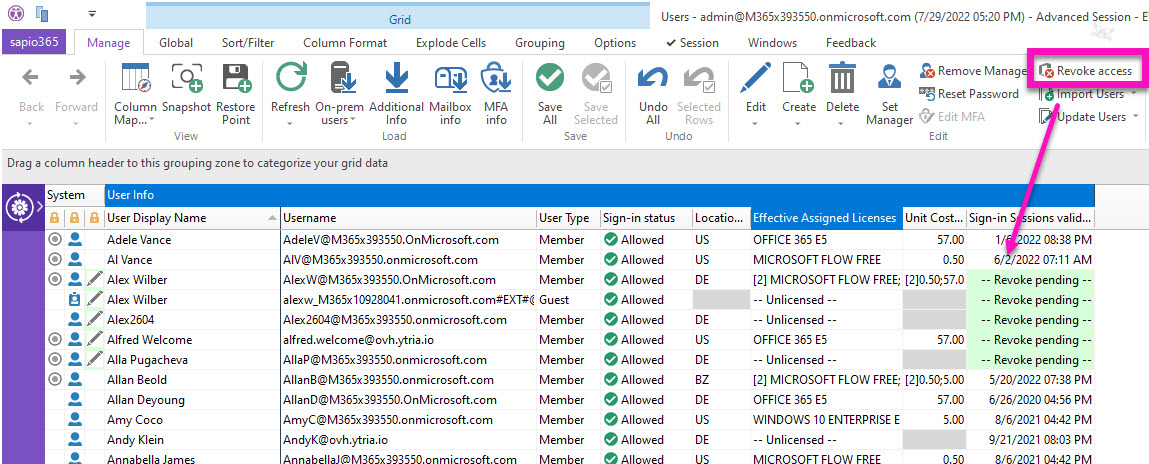The height and width of the screenshot is (464, 1149).
Task: Click the Restore Point floppy icon
Action: pyautogui.click(x=235, y=80)
